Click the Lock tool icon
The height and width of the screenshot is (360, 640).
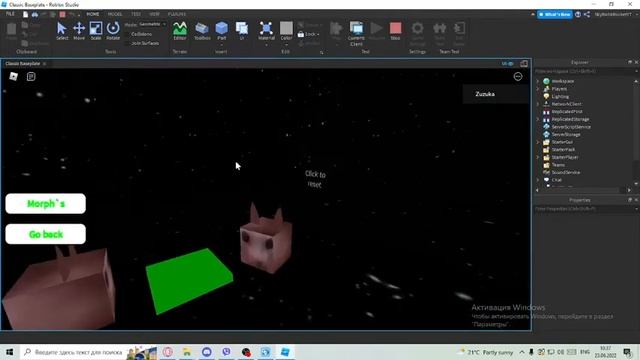301,34
